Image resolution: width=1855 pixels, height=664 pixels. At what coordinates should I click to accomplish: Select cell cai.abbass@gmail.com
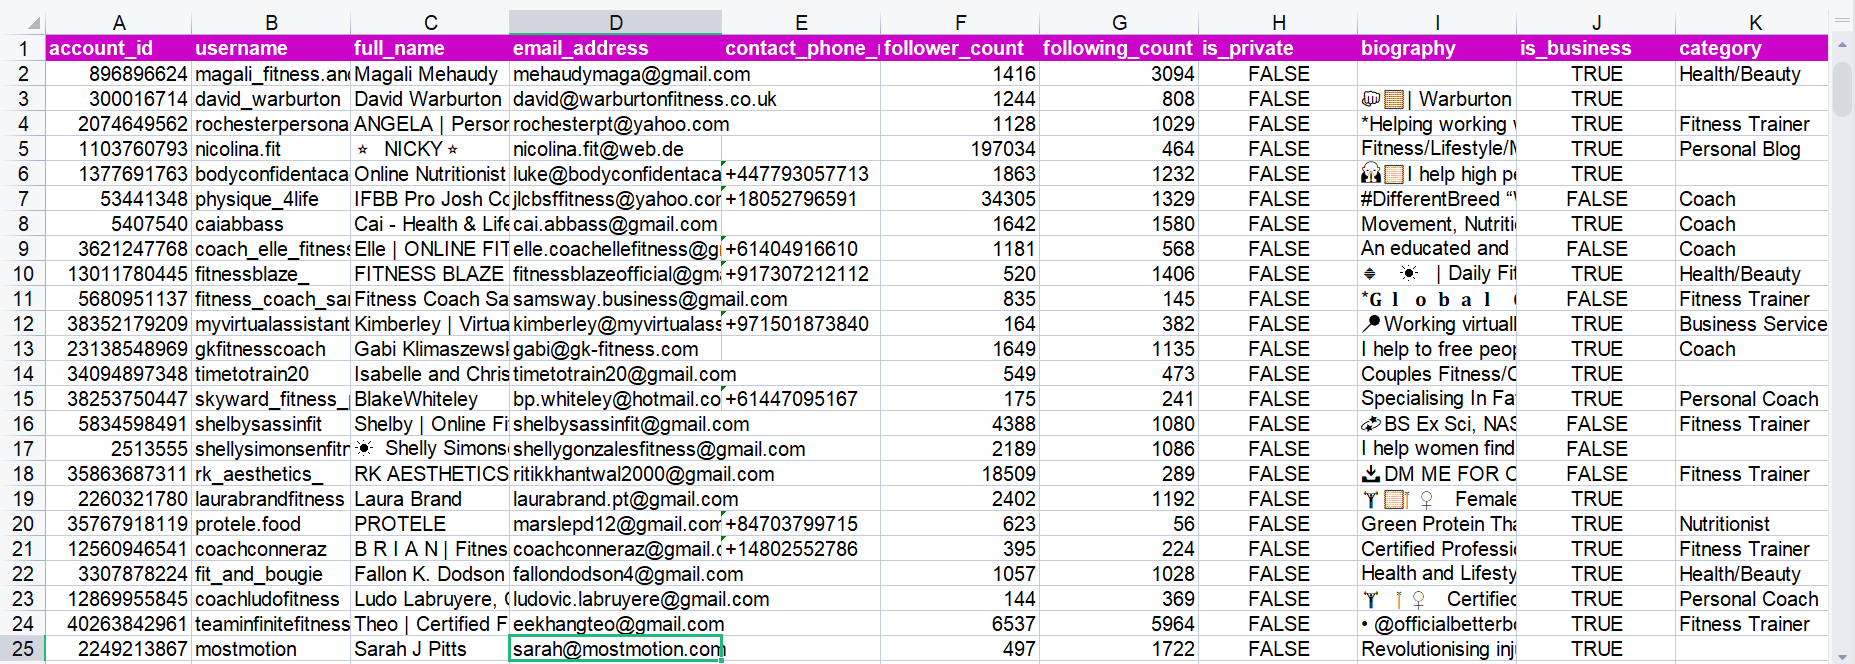pyautogui.click(x=616, y=224)
